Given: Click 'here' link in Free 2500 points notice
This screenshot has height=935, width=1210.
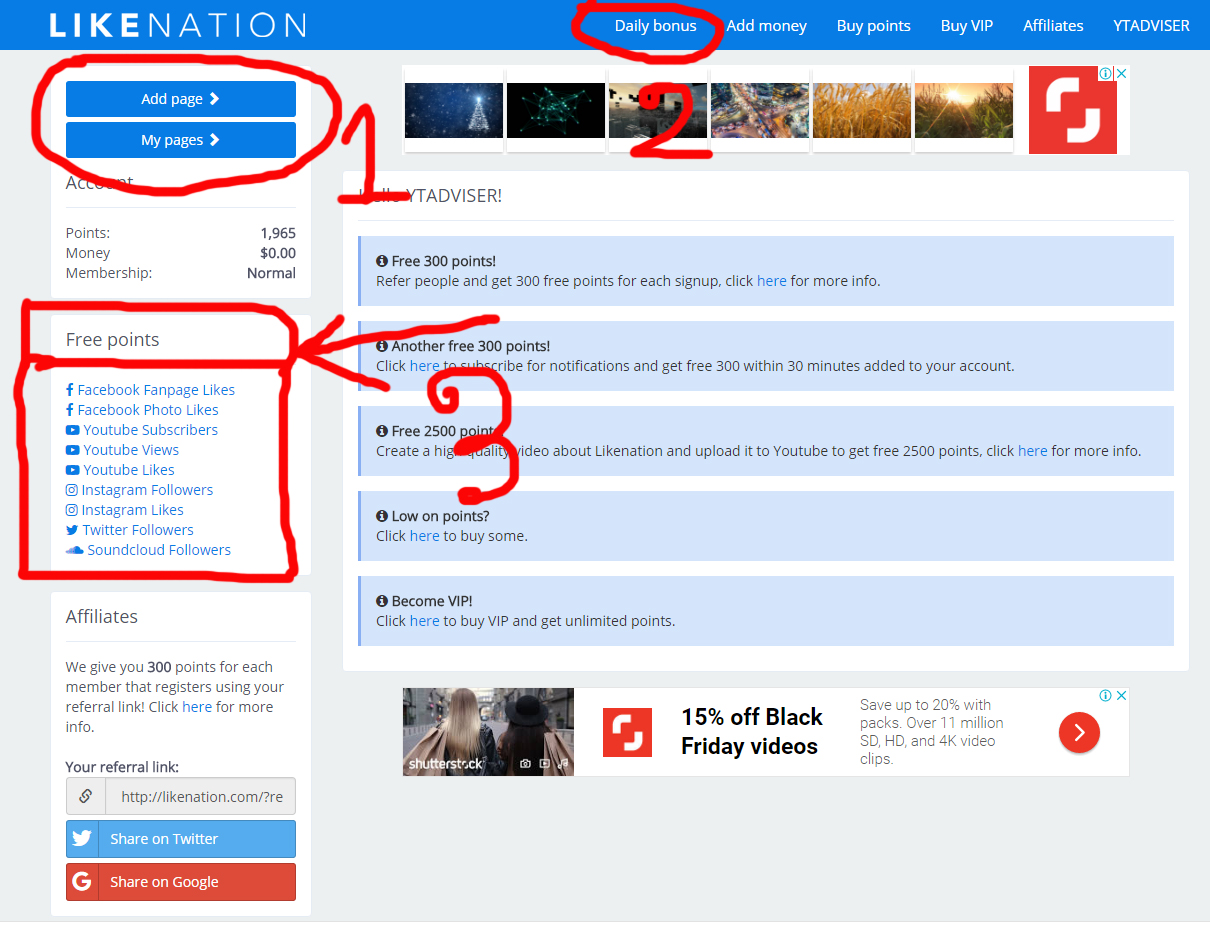Looking at the screenshot, I should [1033, 451].
